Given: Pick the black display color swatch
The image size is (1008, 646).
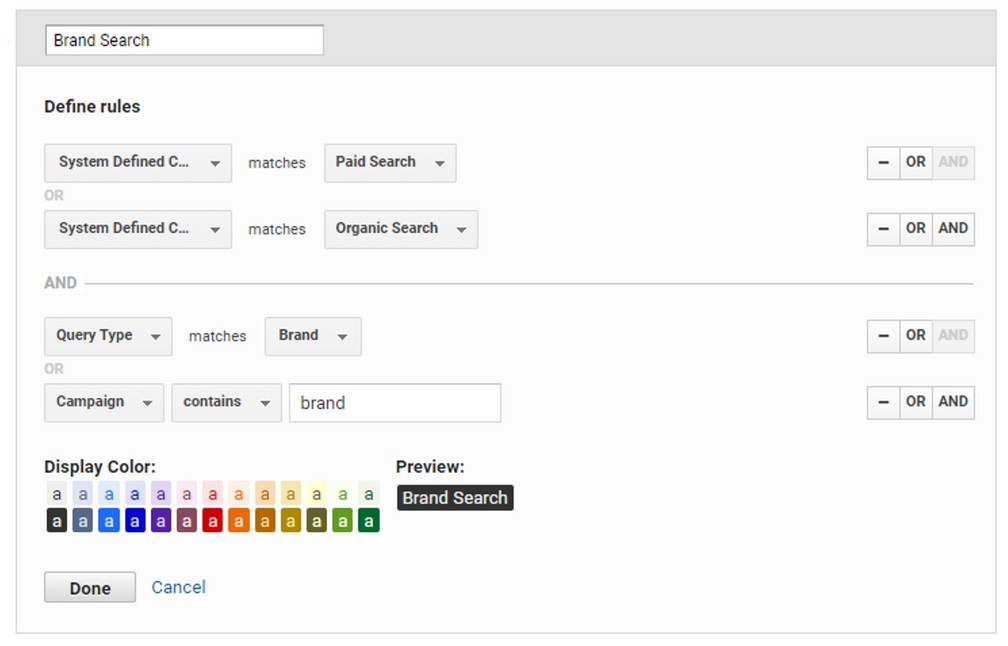Looking at the screenshot, I should pos(57,521).
